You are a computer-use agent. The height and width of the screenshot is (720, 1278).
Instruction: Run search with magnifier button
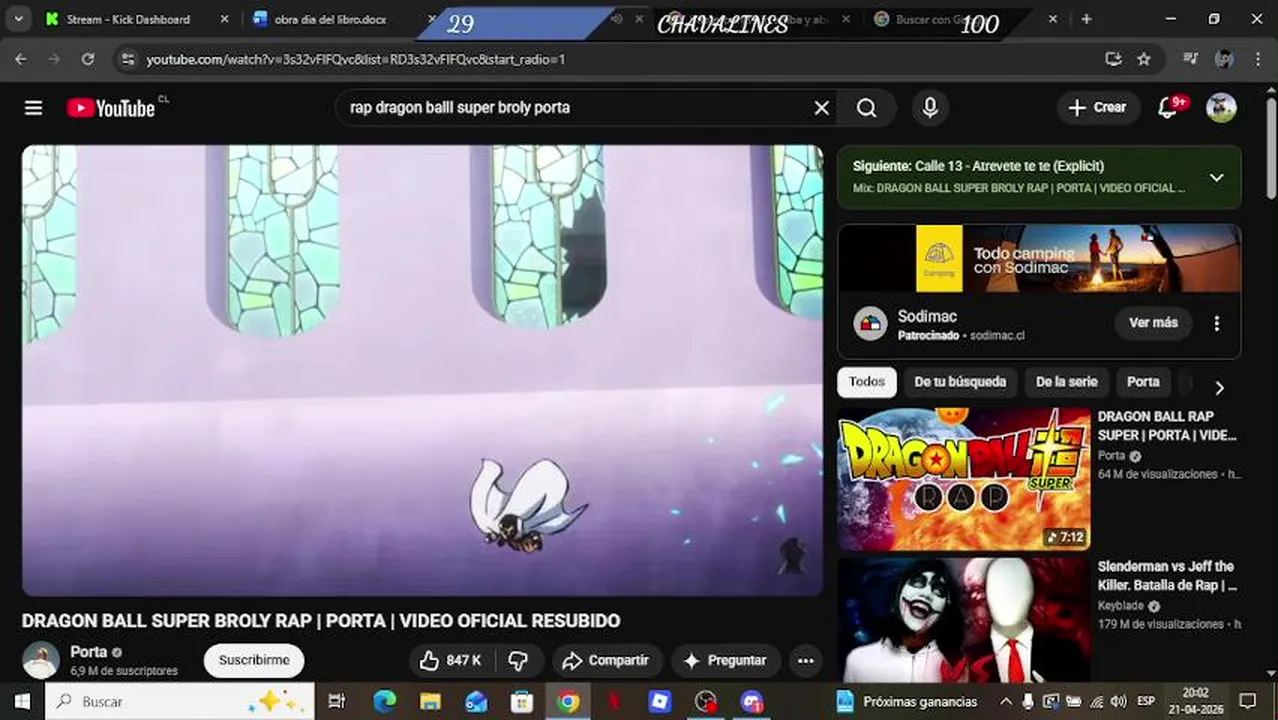click(866, 108)
